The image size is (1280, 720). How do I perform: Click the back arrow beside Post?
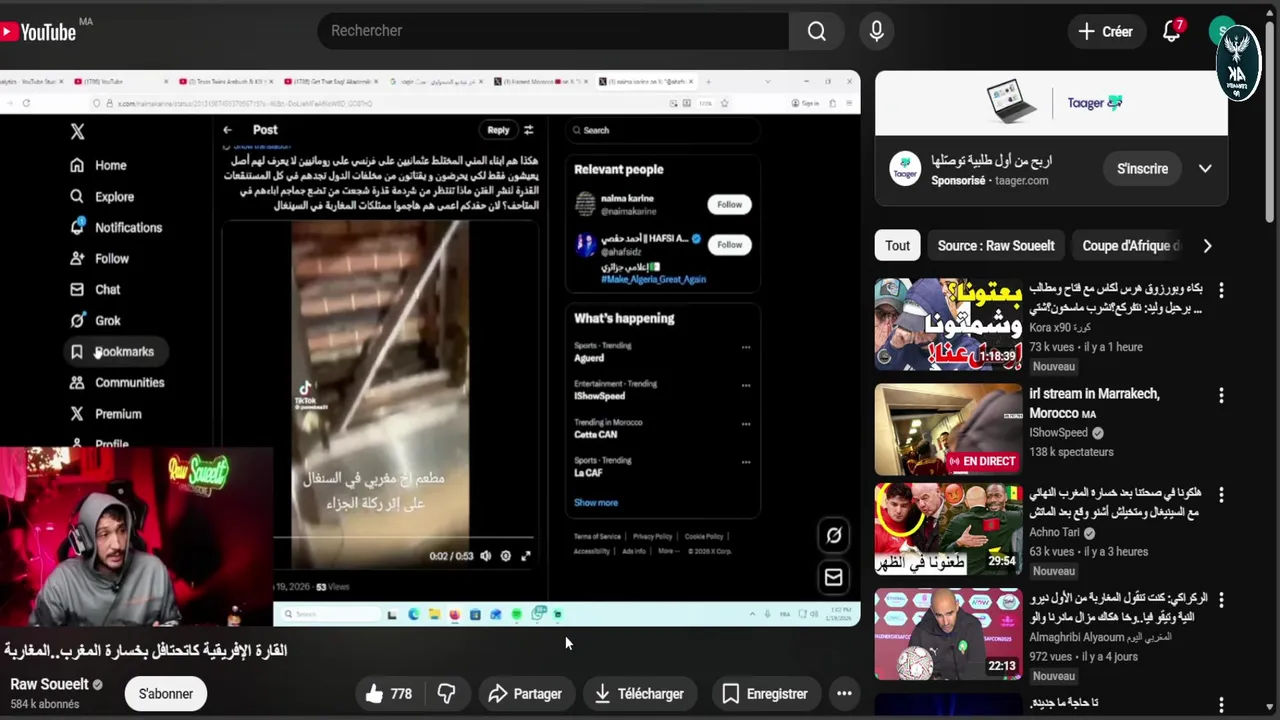click(228, 130)
